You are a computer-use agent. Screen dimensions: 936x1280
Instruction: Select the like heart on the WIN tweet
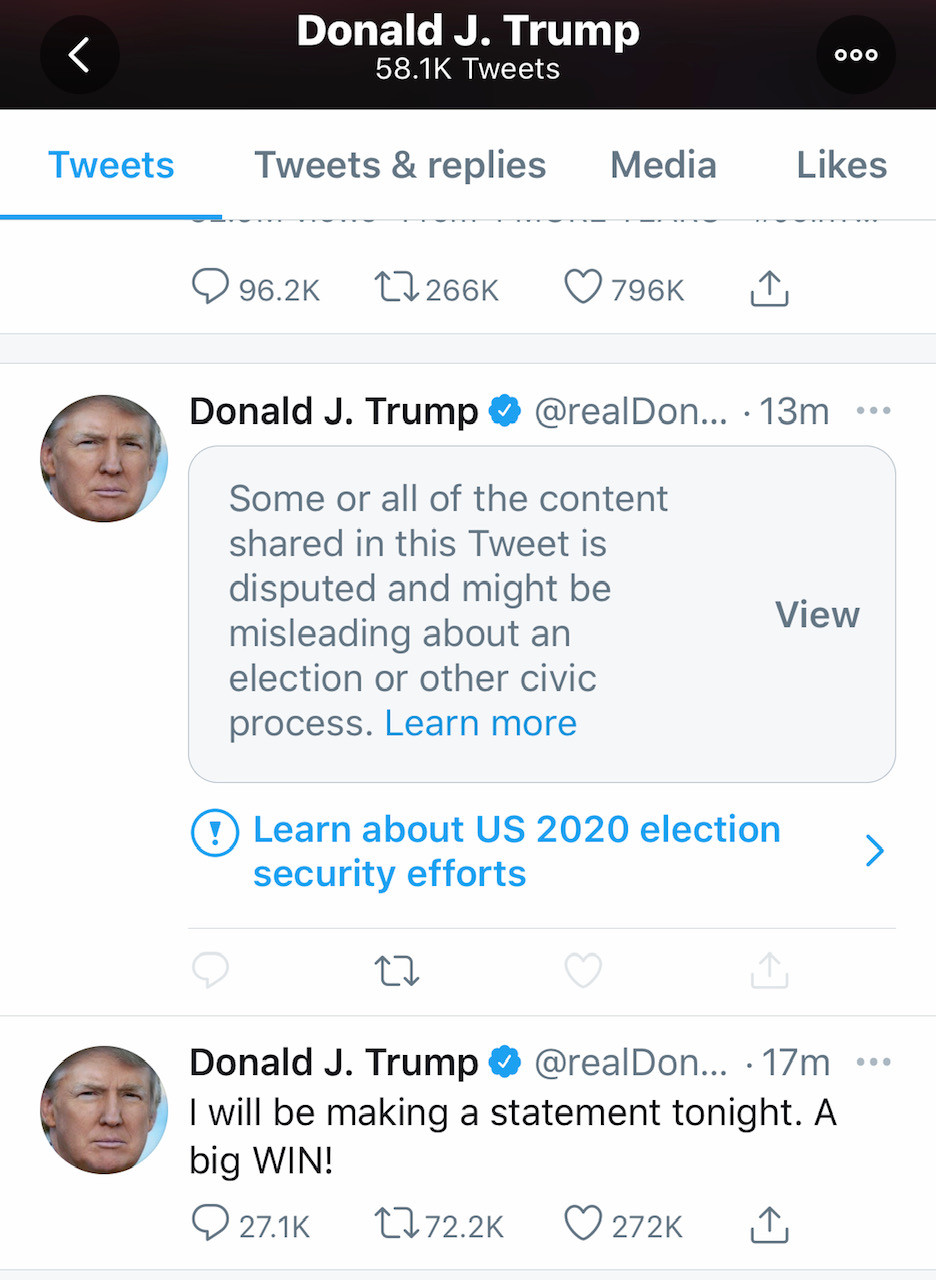[583, 1224]
